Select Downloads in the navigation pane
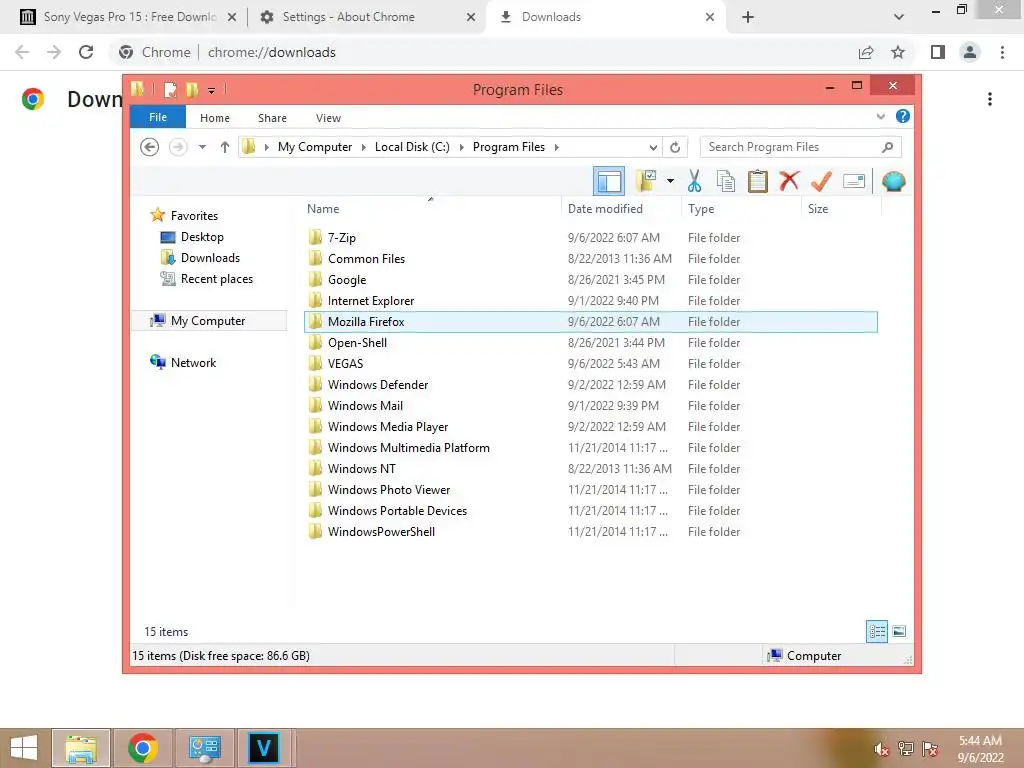 pyautogui.click(x=210, y=258)
